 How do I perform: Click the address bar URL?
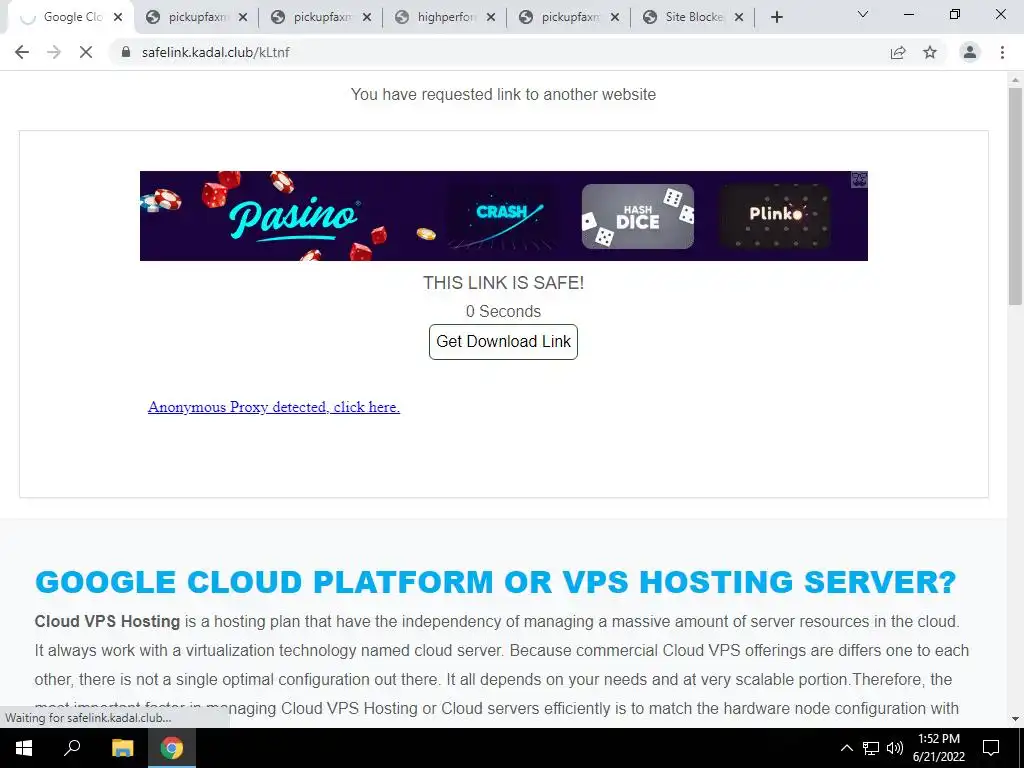216,52
